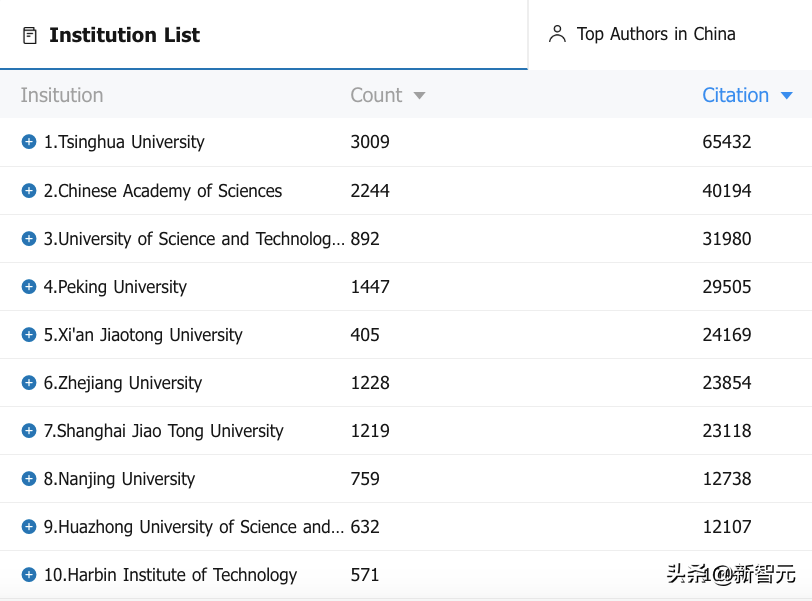
Task: Expand the Tsinghua University row plus icon
Action: [x=29, y=142]
